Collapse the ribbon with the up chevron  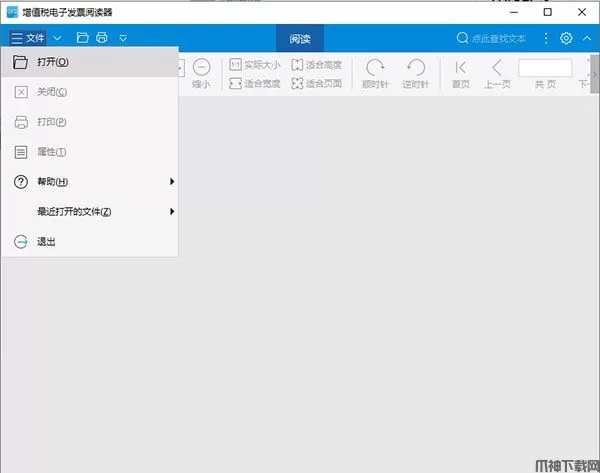point(587,38)
